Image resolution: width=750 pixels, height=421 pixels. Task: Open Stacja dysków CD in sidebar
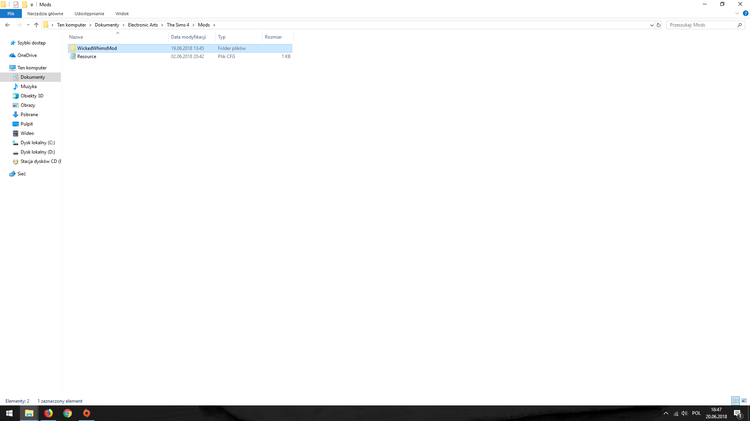(x=40, y=162)
